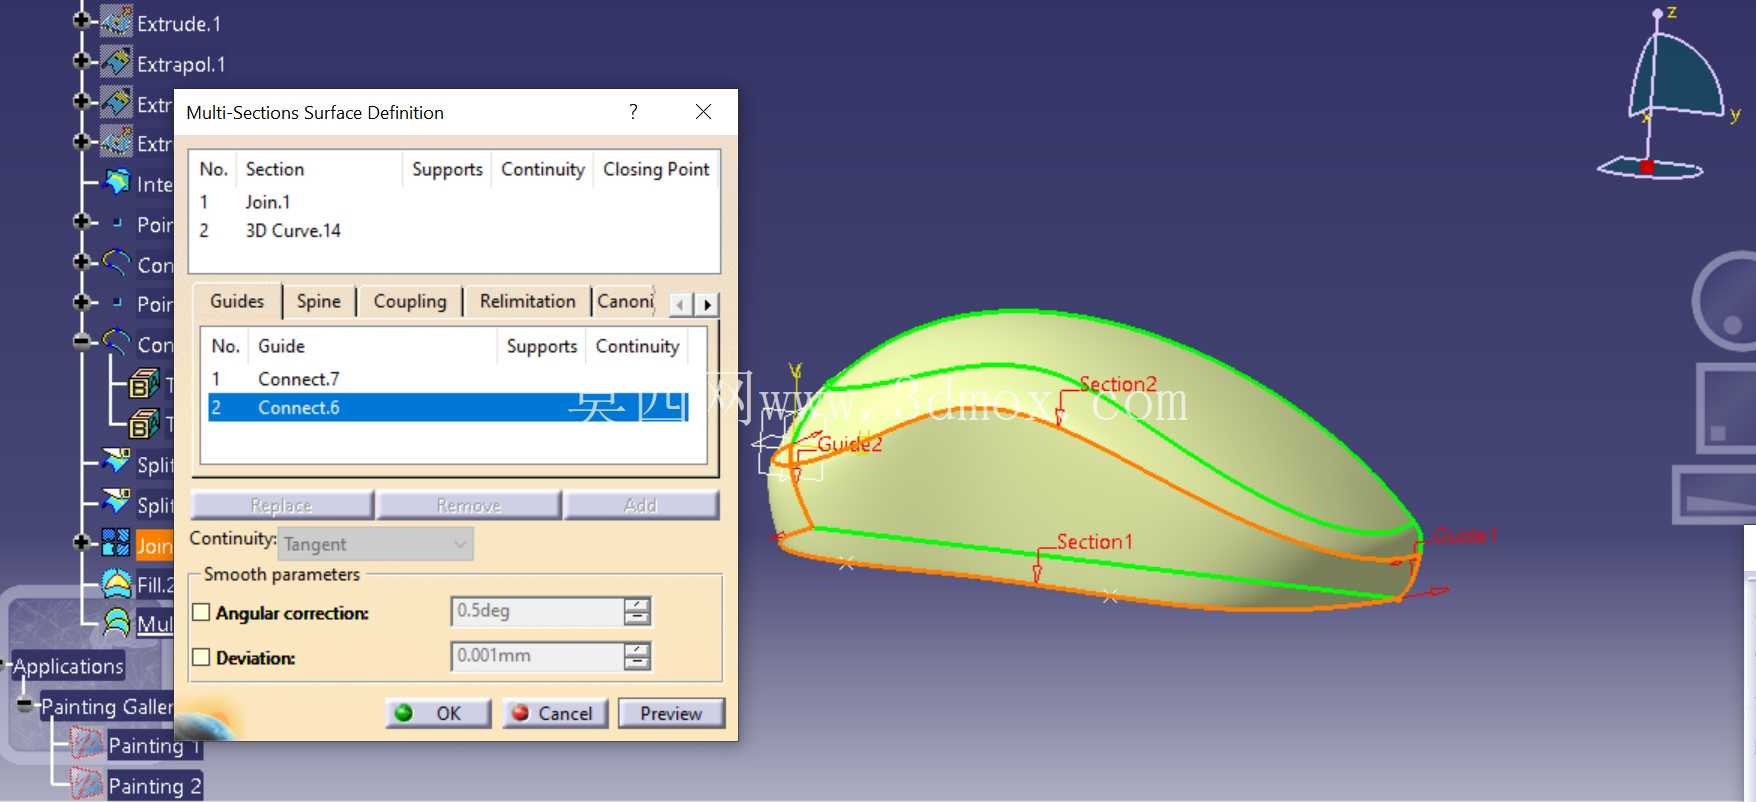
Task: Click the Painting 1 icon in the tree
Action: click(86, 744)
